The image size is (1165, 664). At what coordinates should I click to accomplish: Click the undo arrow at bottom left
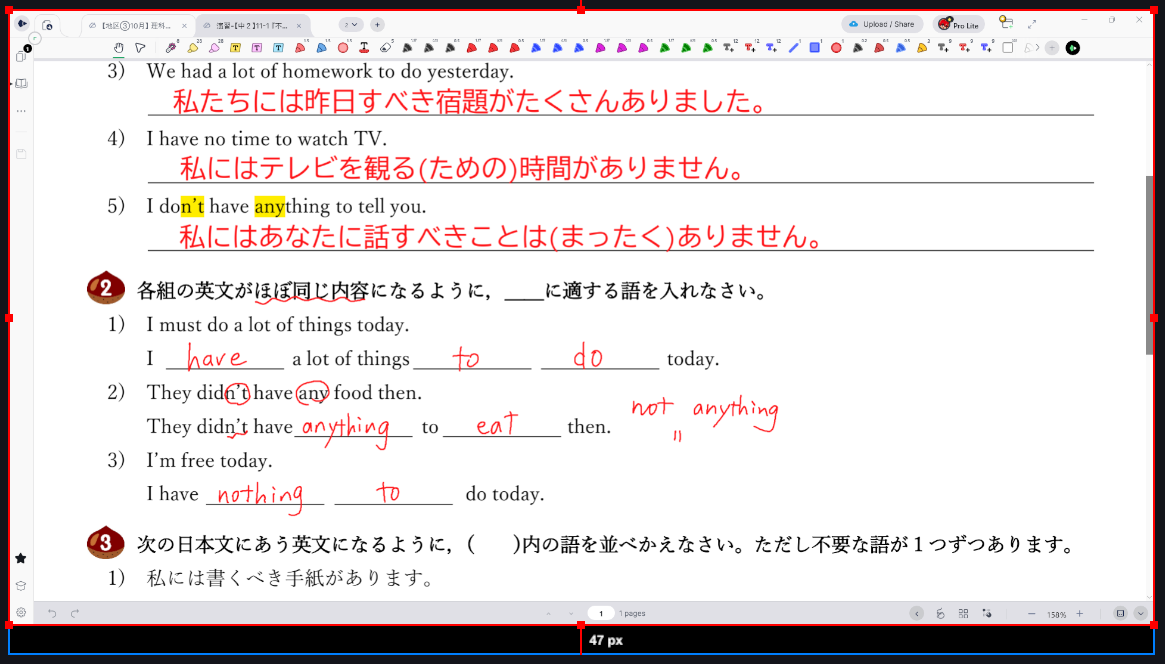pos(52,613)
